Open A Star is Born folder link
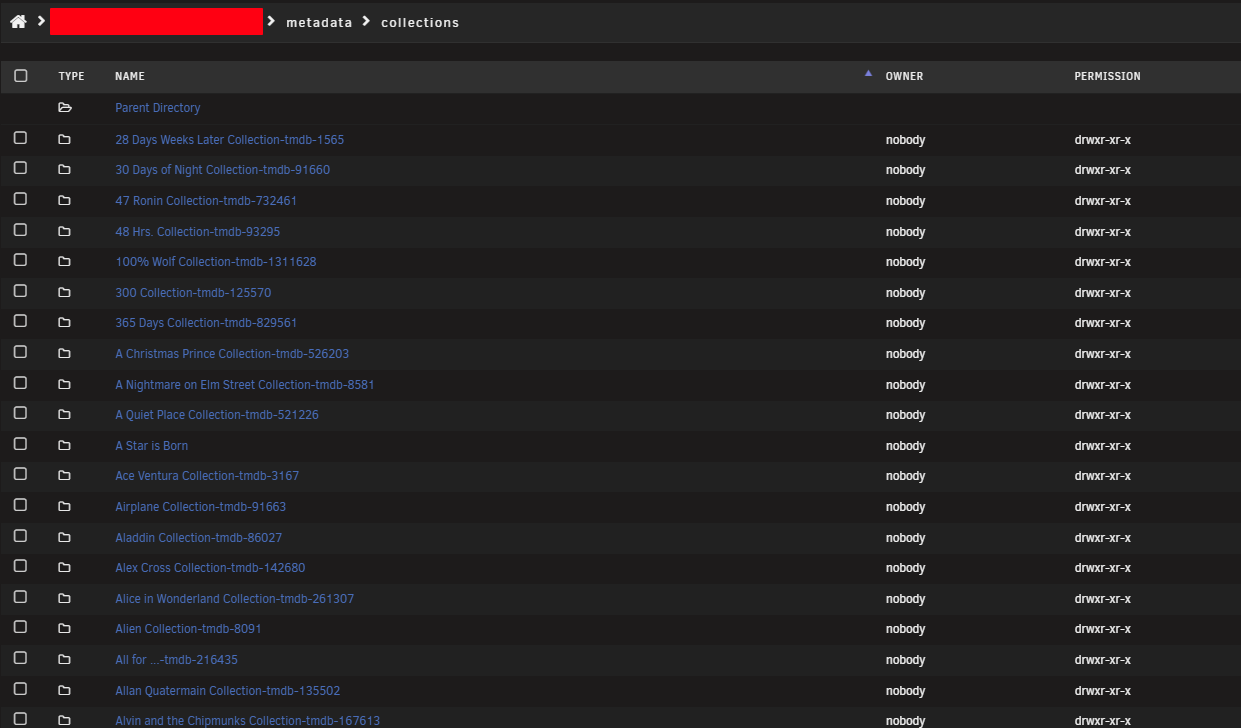This screenshot has height=728, width=1241. (151, 446)
